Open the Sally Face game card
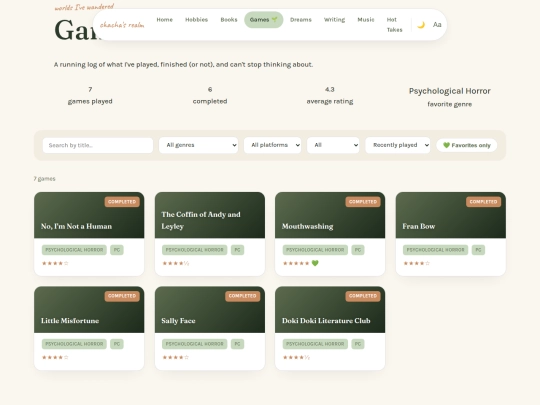 click(210, 328)
